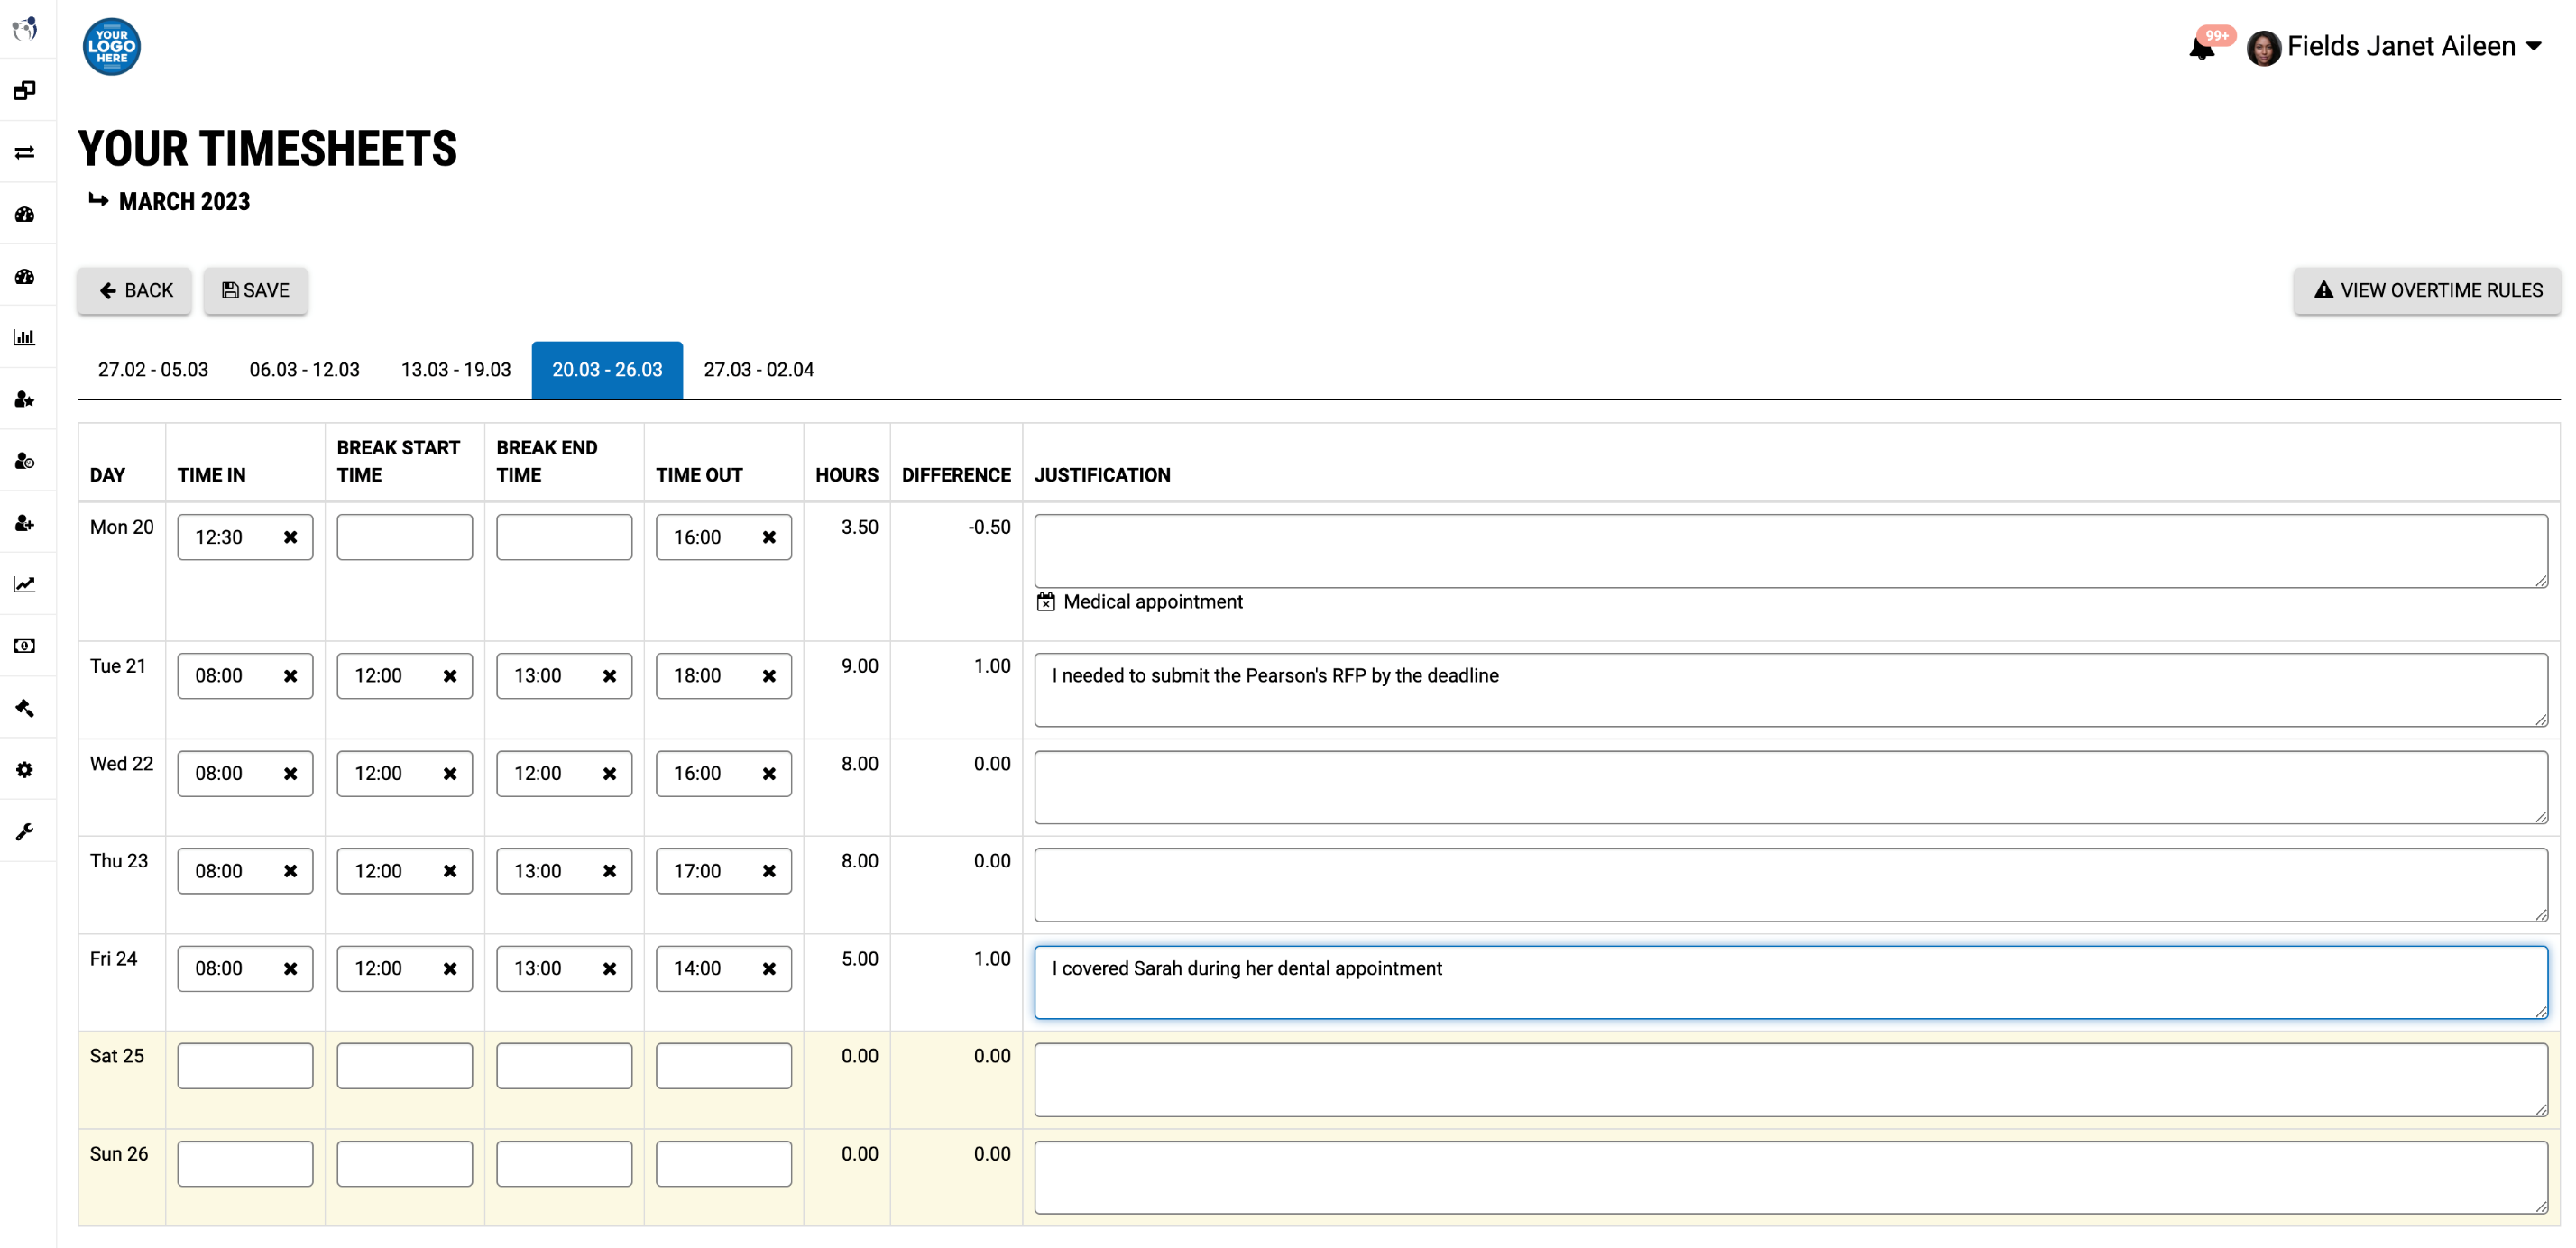This screenshot has height=1248, width=2576.
Task: Click Wednesday's empty justification text area
Action: (x=1791, y=788)
